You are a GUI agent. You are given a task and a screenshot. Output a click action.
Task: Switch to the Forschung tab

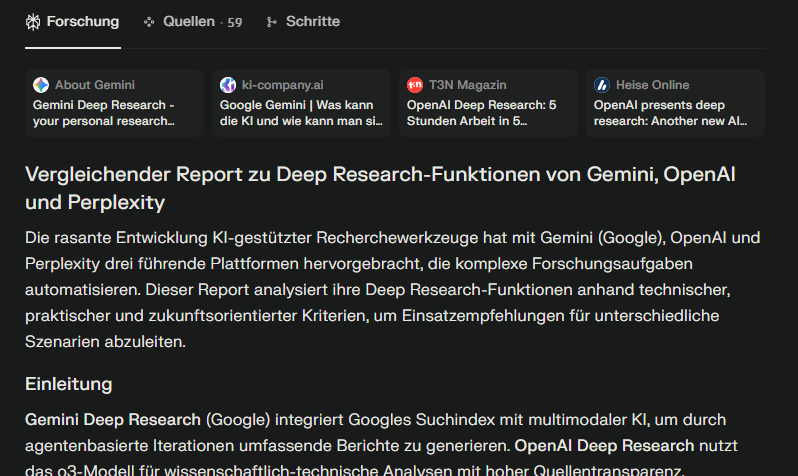tap(82, 21)
